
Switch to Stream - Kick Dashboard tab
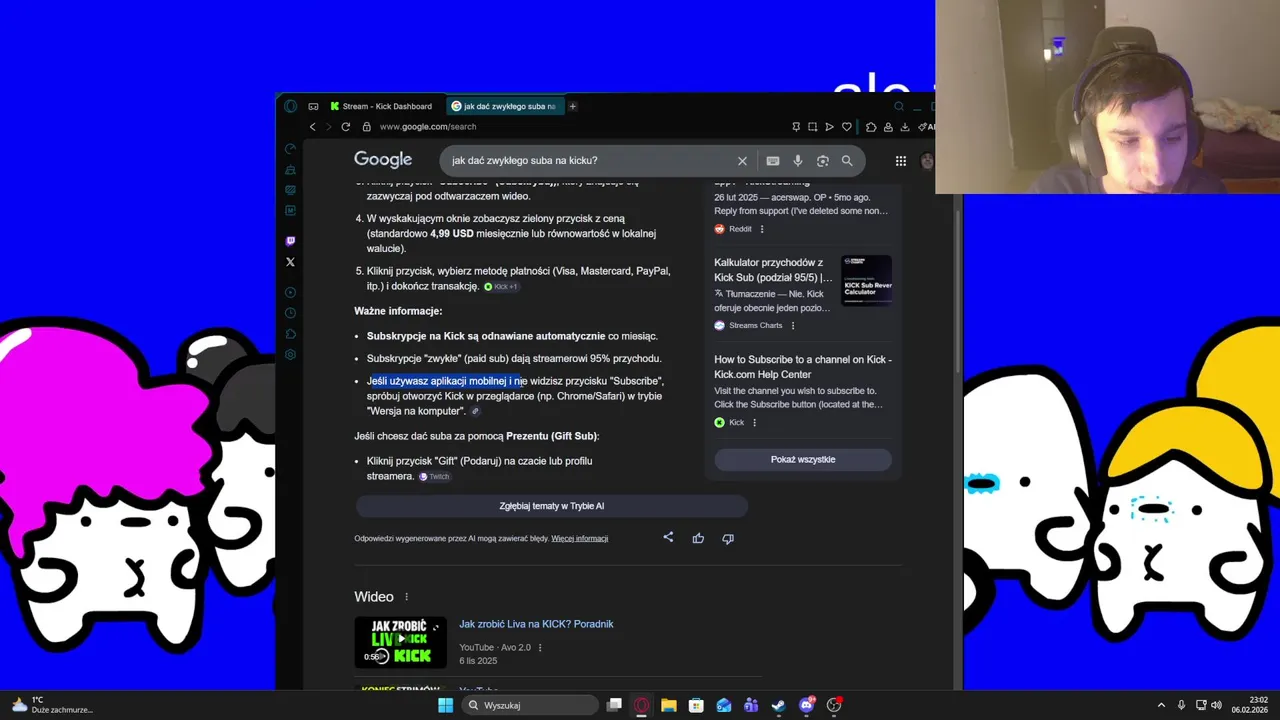[x=381, y=106]
